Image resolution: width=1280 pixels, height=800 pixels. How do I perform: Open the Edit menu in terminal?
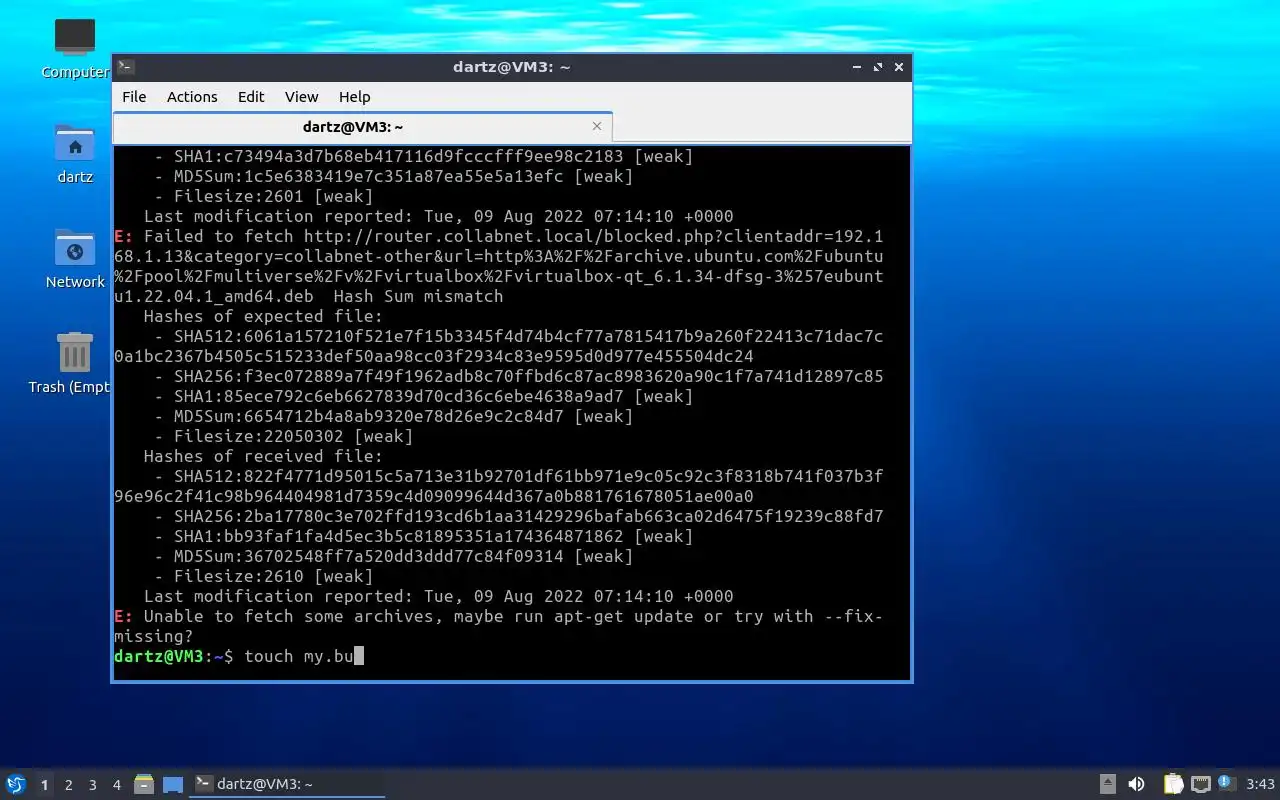tap(251, 97)
